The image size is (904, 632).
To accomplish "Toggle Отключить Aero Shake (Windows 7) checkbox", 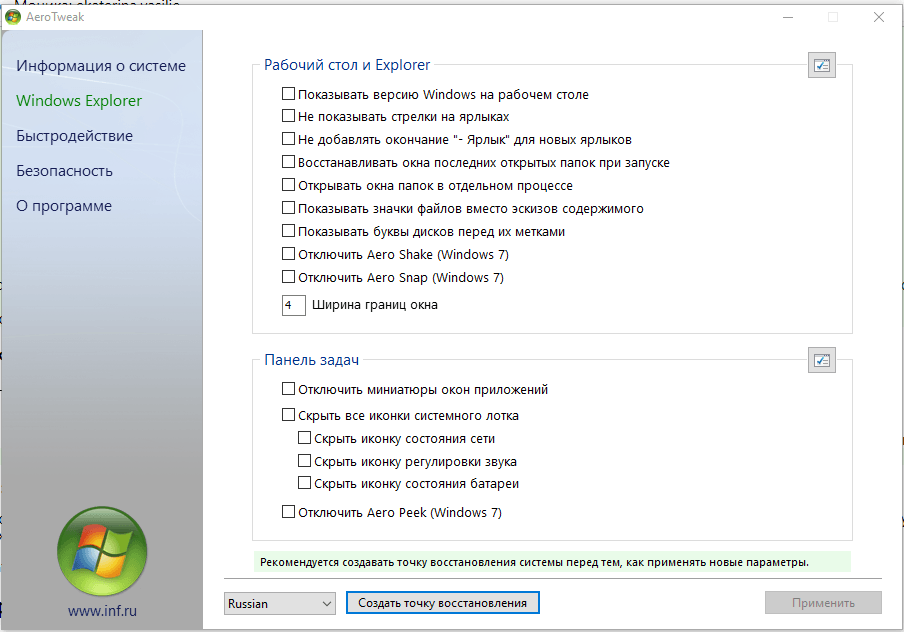I will (289, 254).
